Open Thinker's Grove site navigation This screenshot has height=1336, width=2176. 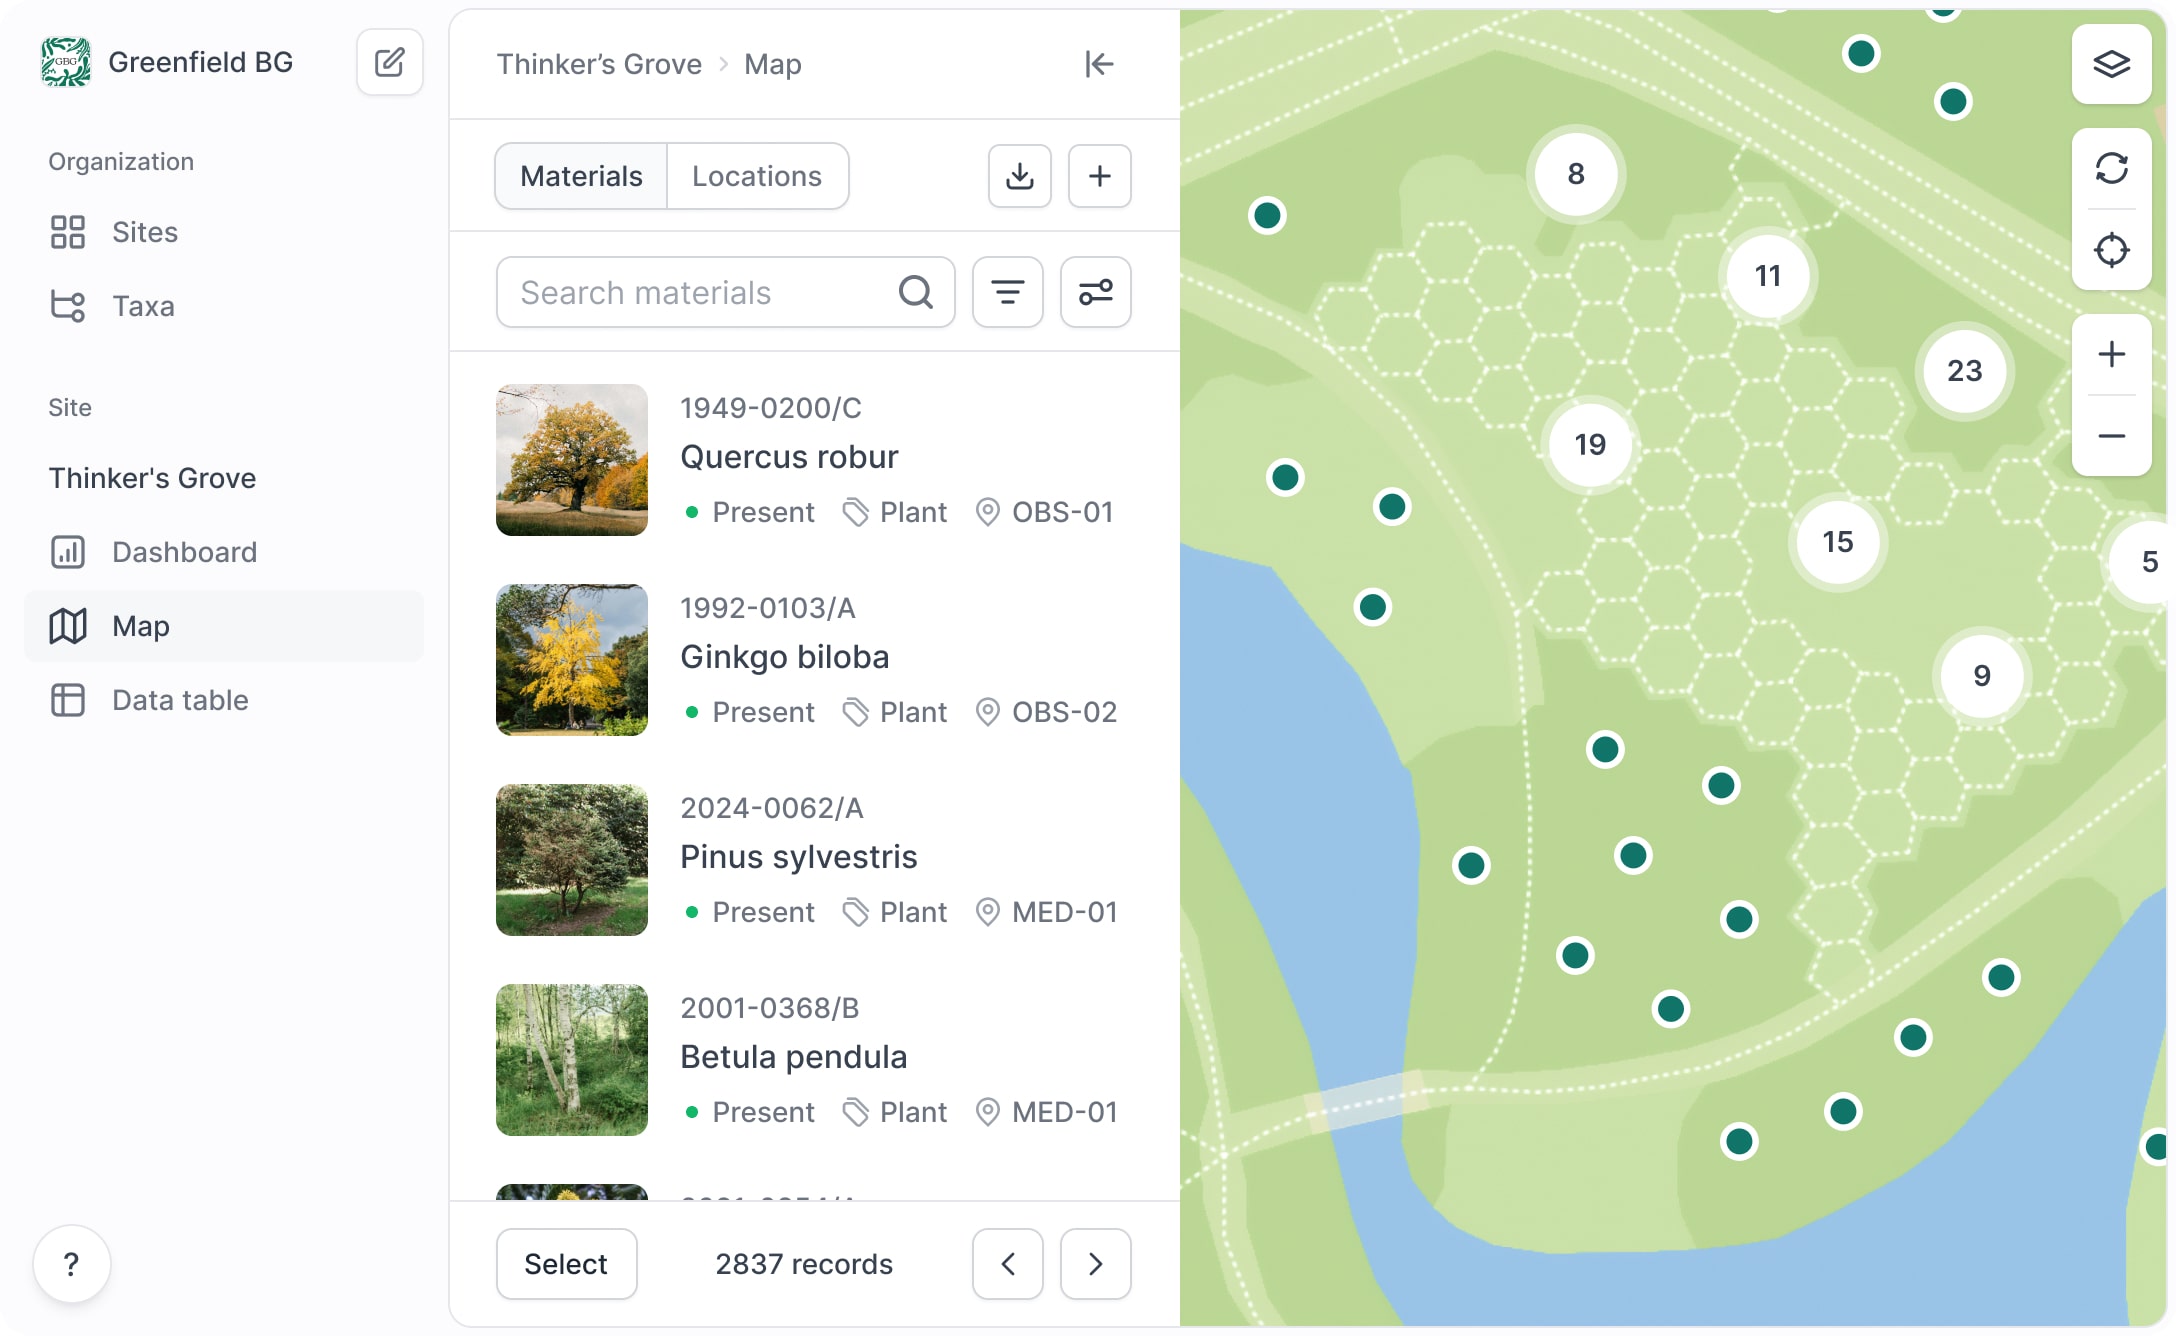coord(151,477)
